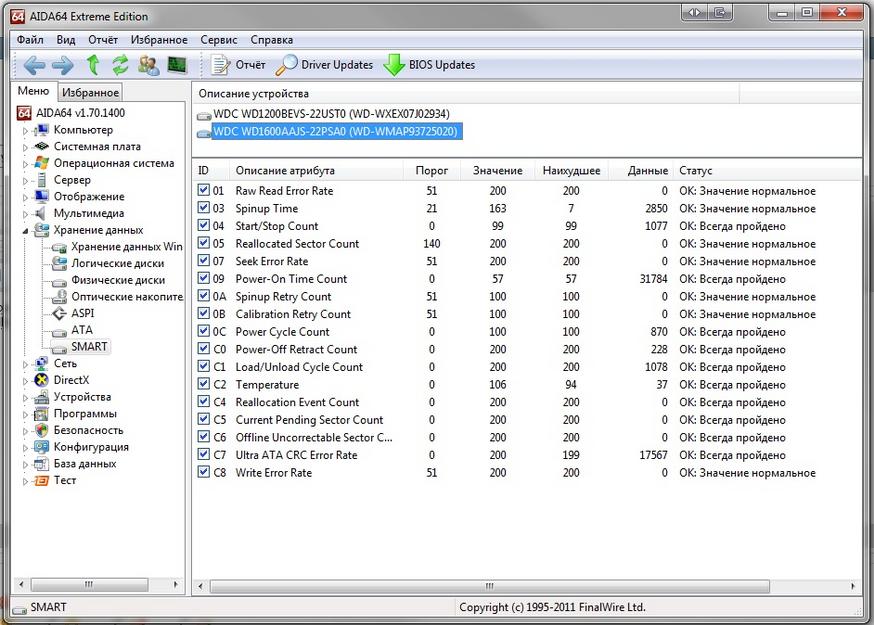
Task: Click the Отображение monitor icon
Action: pos(41,196)
